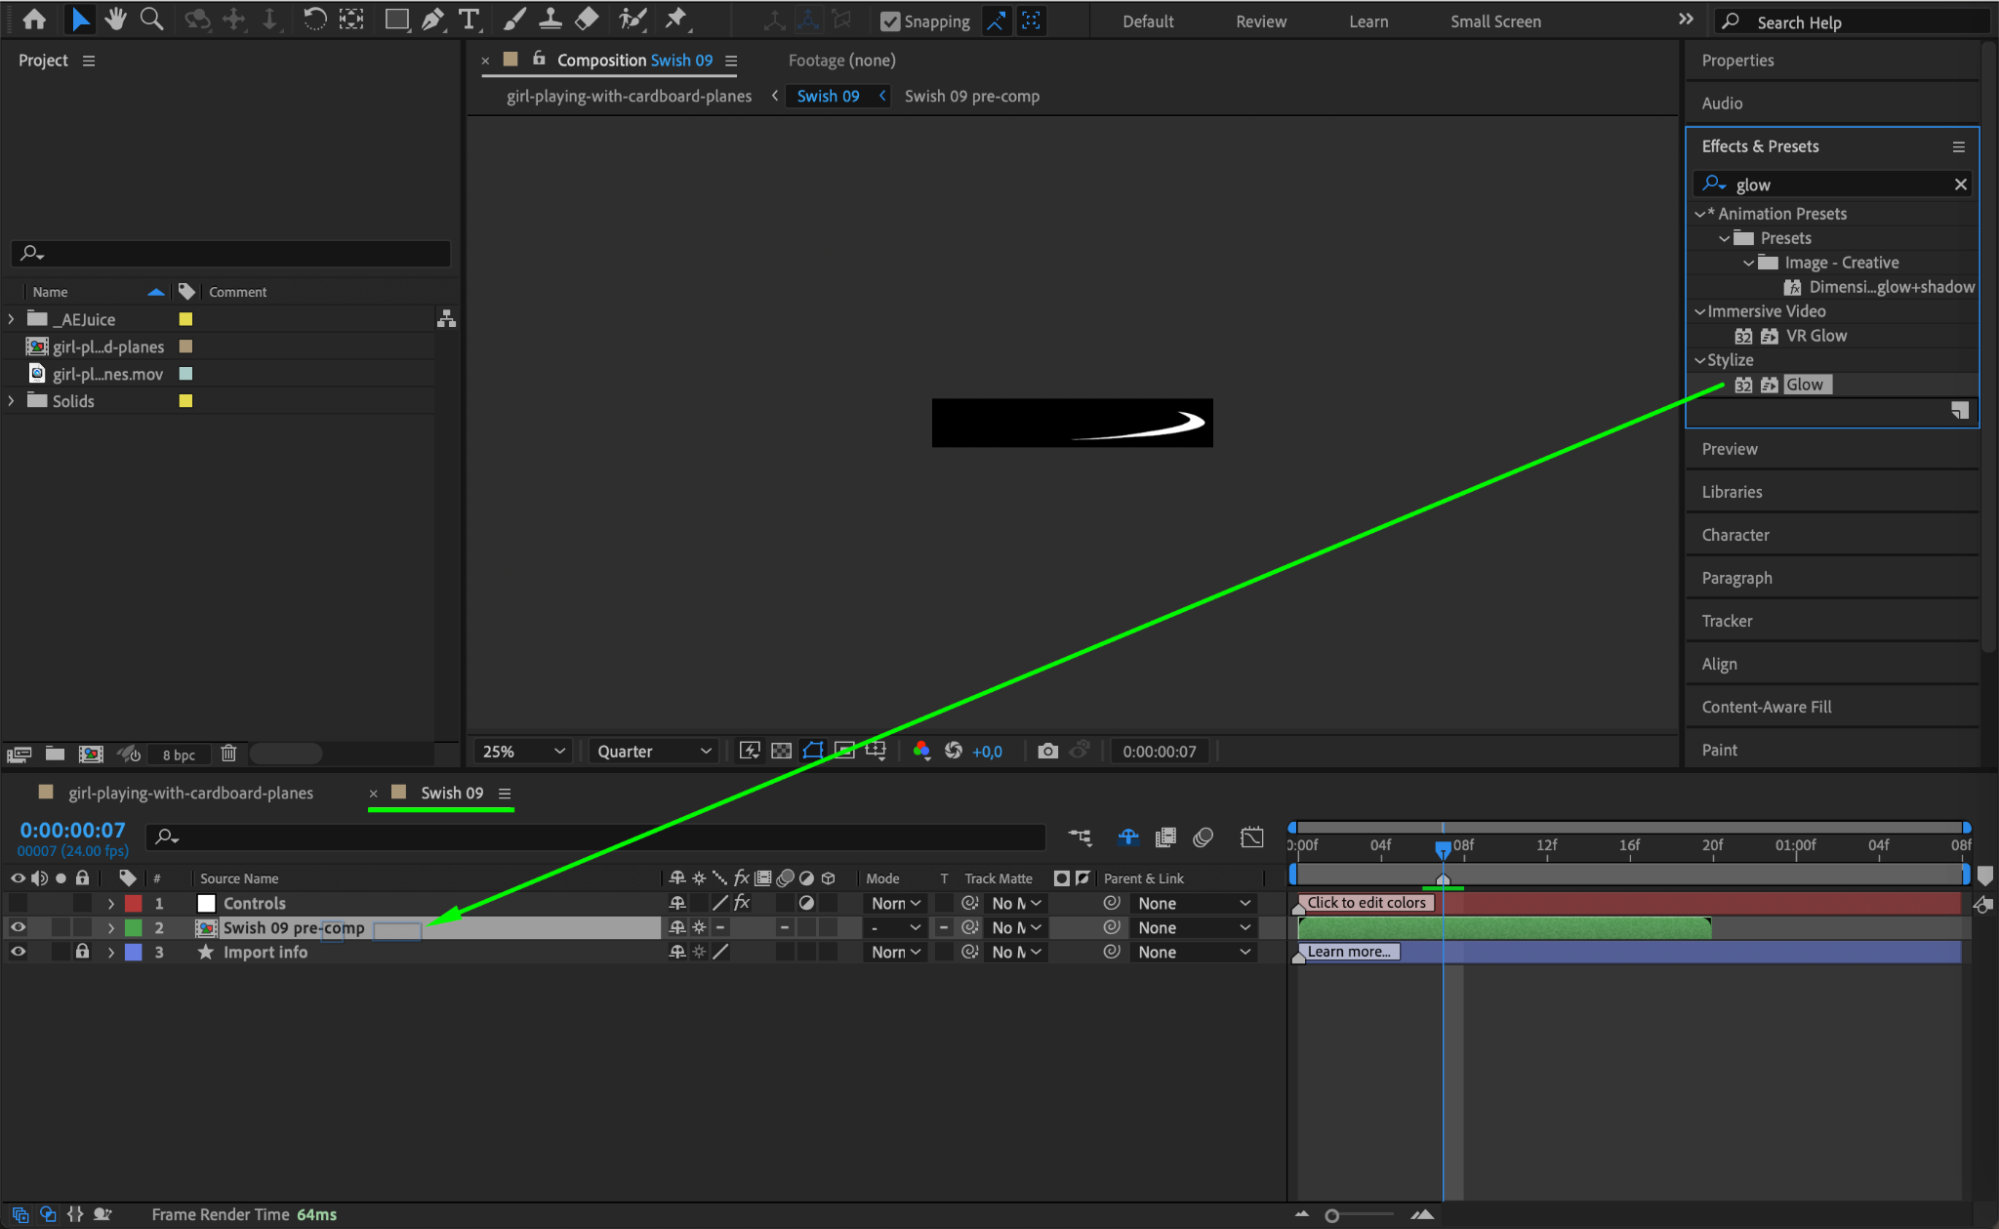Viewport: 1999px width, 1229px height.
Task: Clear the glow effects search
Action: tap(1960, 184)
